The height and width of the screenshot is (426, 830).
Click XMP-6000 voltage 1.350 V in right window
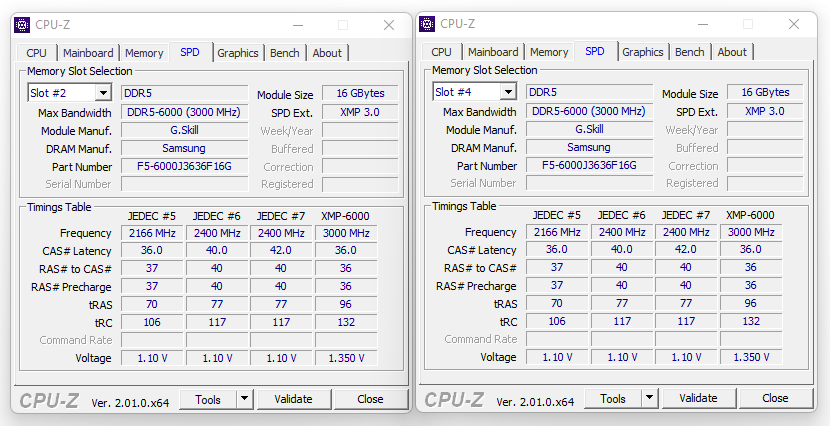point(751,357)
